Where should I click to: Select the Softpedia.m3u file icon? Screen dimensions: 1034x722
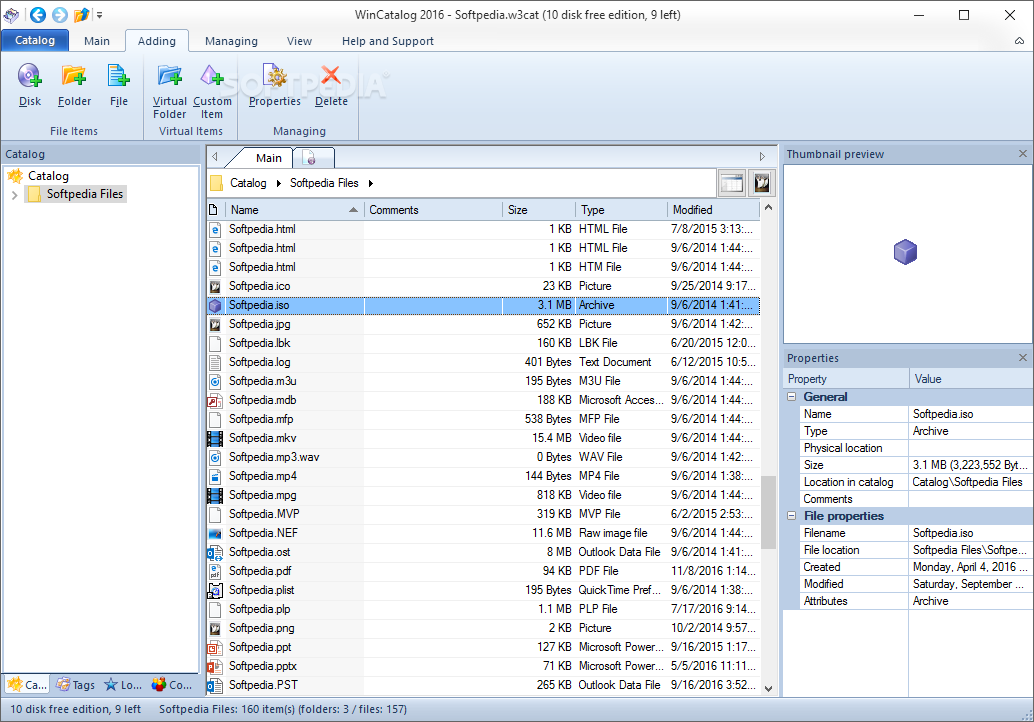[x=215, y=381]
